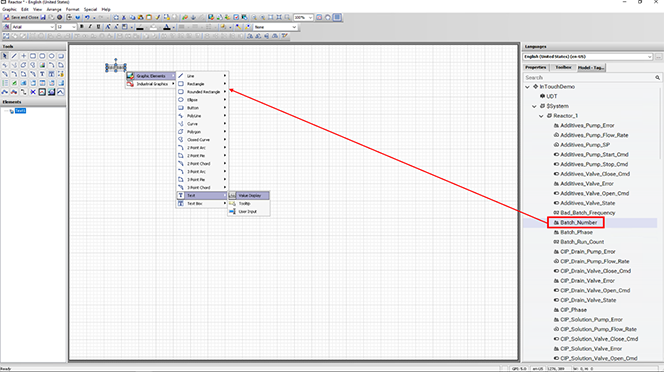This screenshot has height=372, width=664.
Task: Select the pointer tool in Tools panel
Action: pos(5,56)
